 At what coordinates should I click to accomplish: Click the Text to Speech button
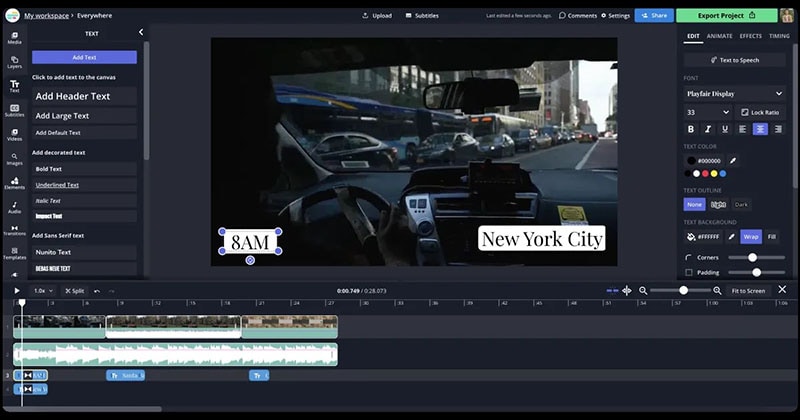(734, 60)
